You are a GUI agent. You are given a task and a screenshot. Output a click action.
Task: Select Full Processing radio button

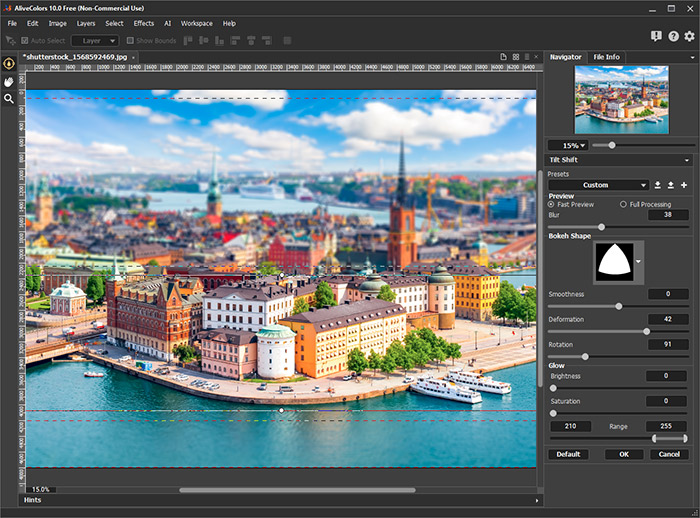(624, 204)
